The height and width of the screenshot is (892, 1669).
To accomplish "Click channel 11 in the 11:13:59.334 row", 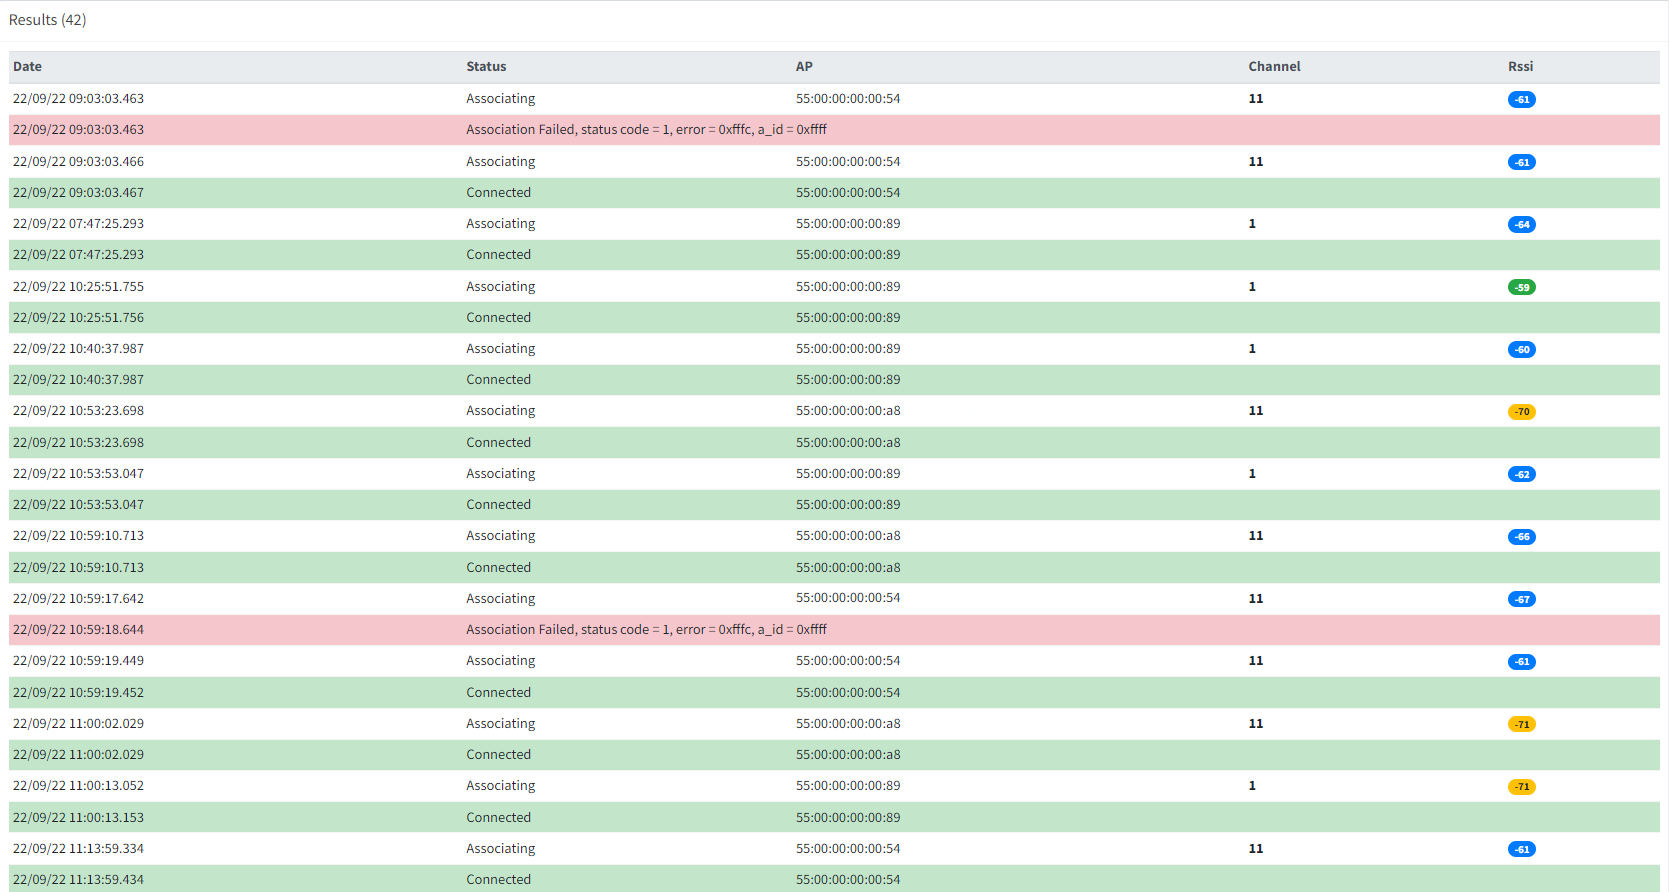I will pyautogui.click(x=1256, y=849).
